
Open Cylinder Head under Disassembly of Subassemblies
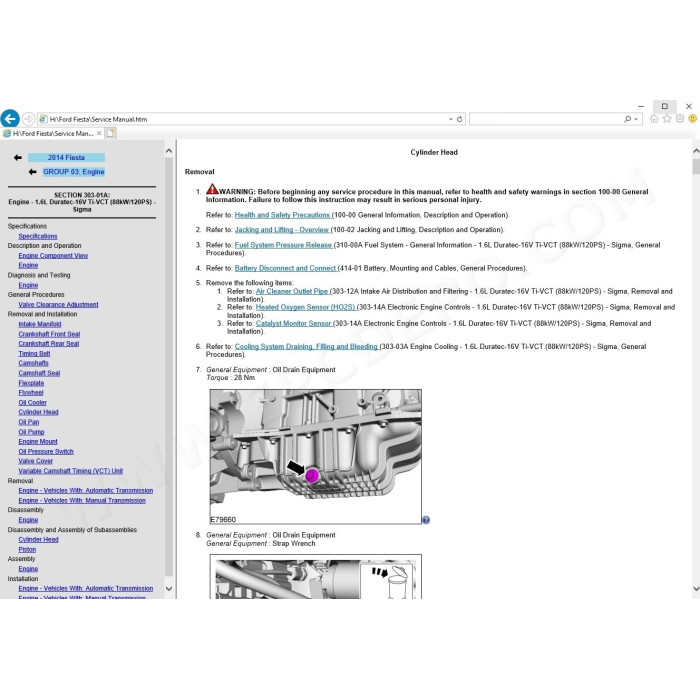(38, 539)
